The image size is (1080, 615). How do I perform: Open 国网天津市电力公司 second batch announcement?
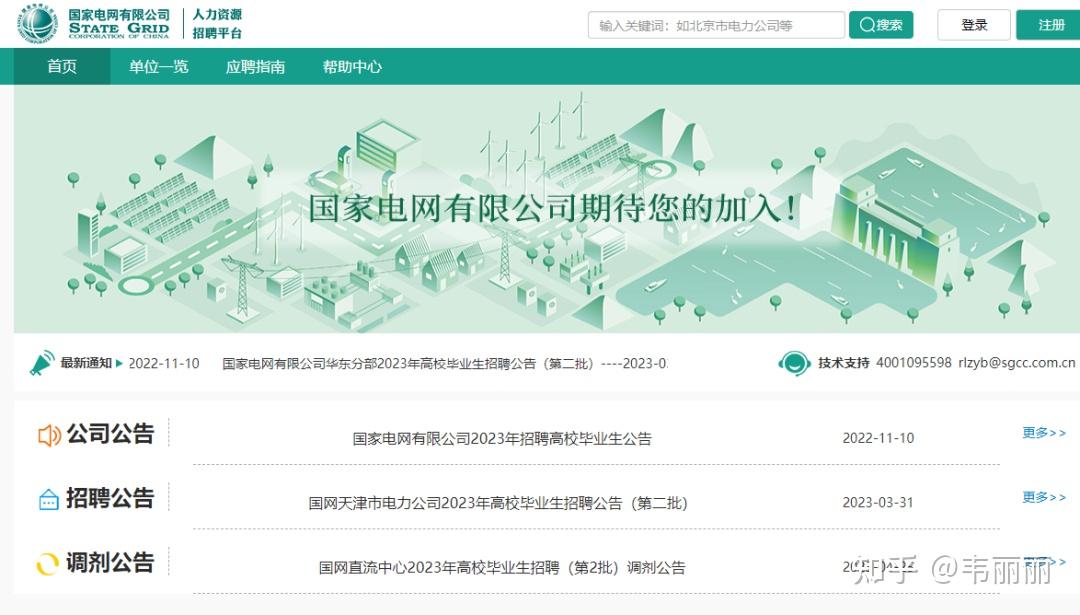click(498, 503)
